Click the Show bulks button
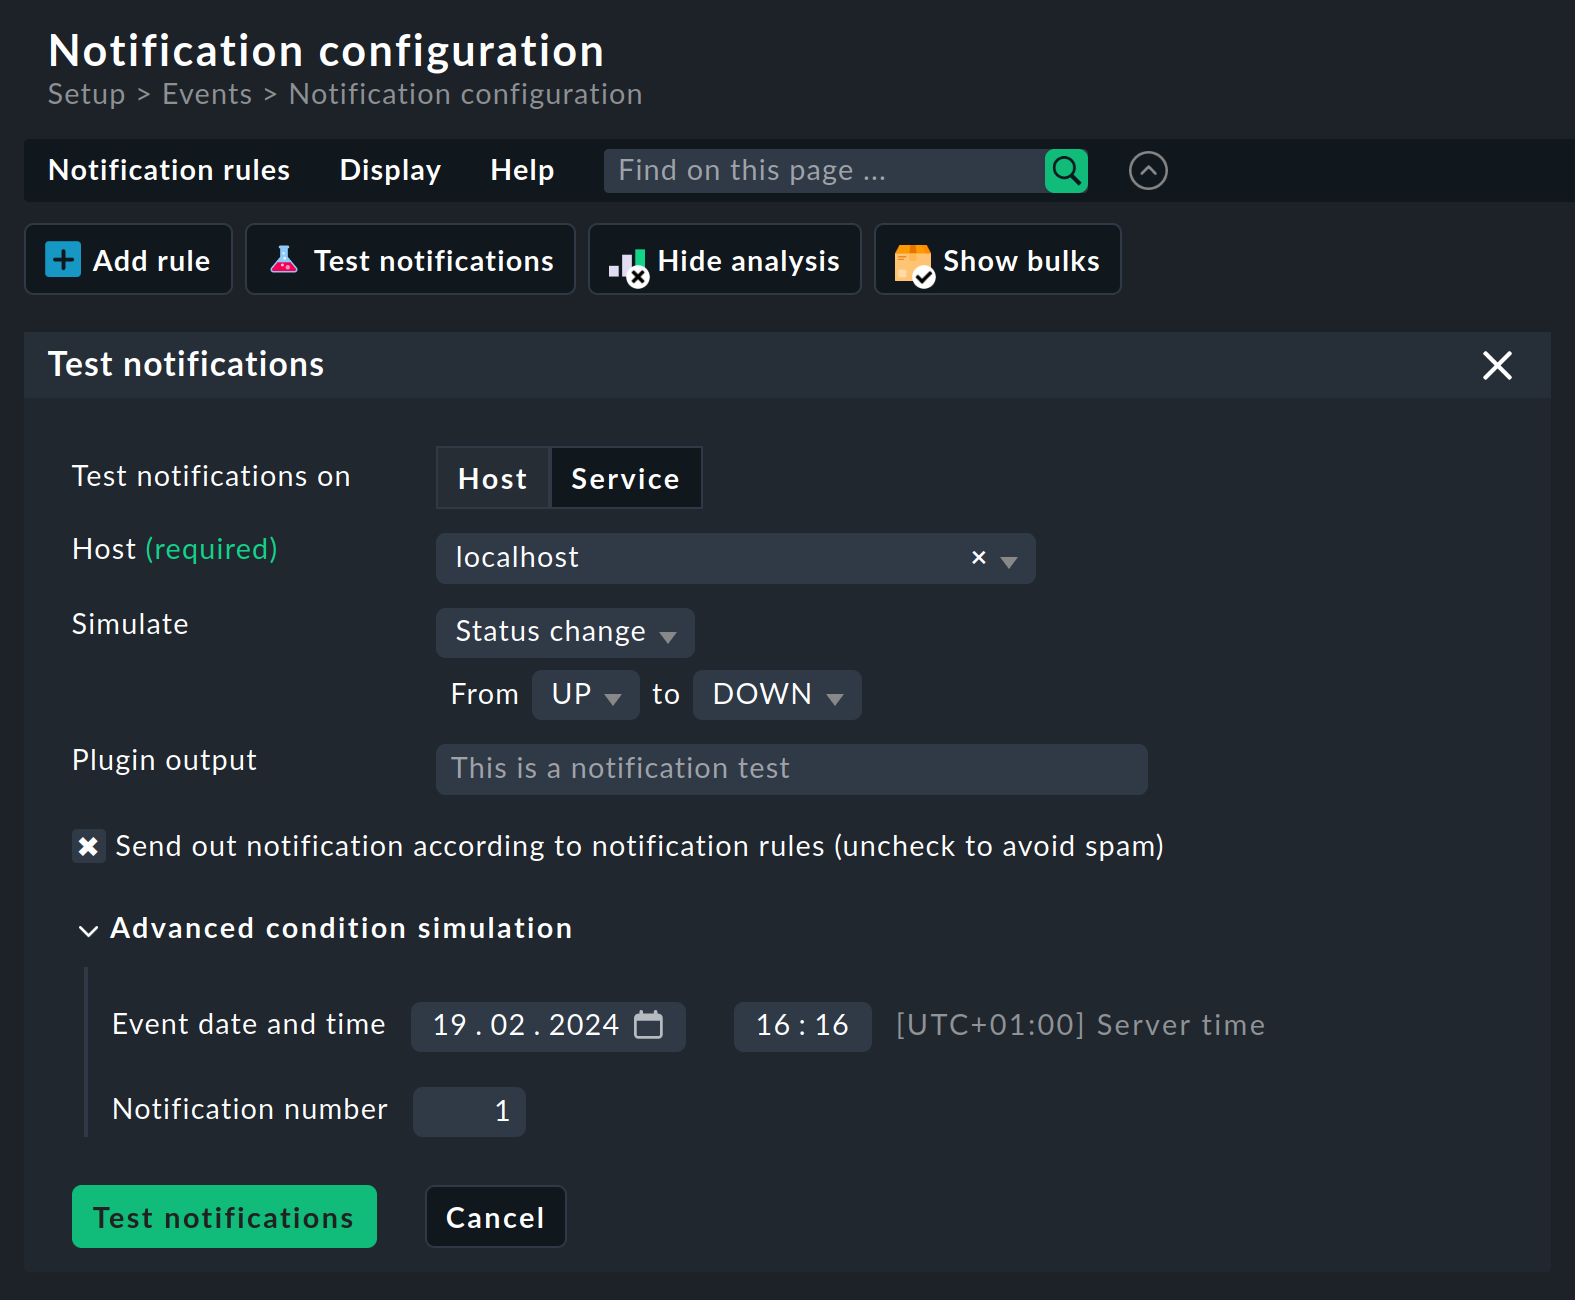This screenshot has width=1575, height=1300. pos(997,260)
